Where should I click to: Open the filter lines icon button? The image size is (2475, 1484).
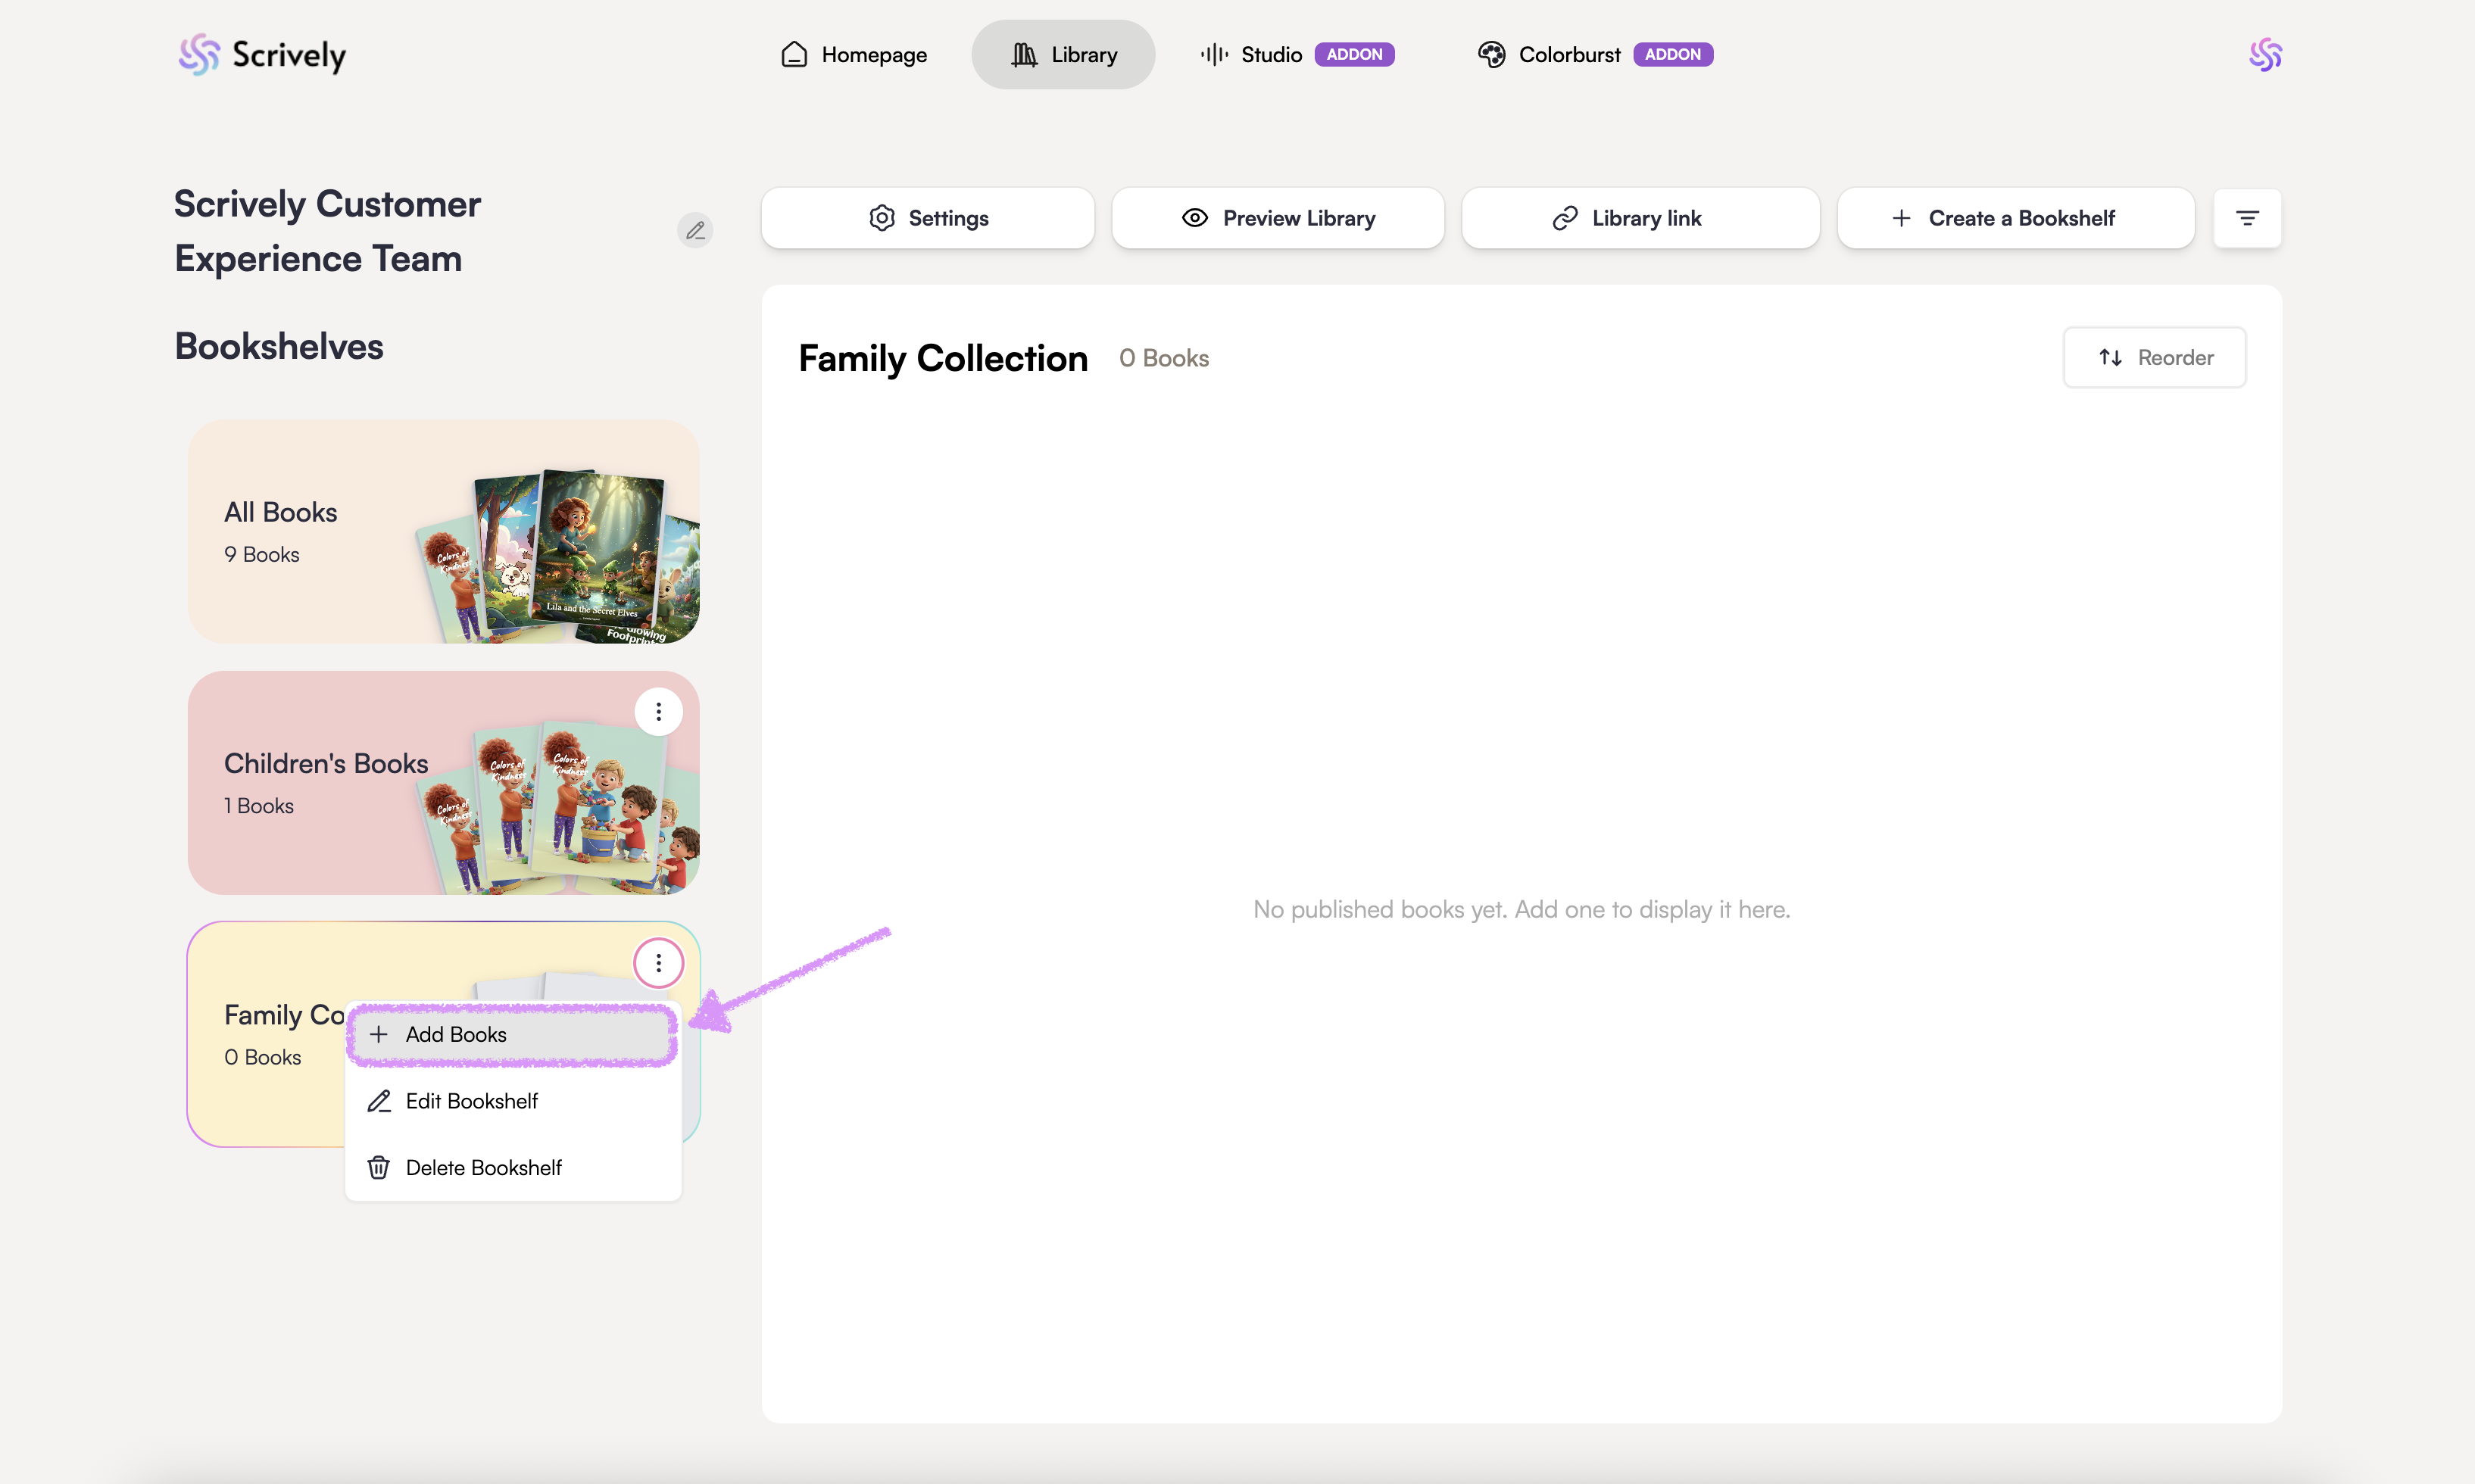pos(2247,218)
